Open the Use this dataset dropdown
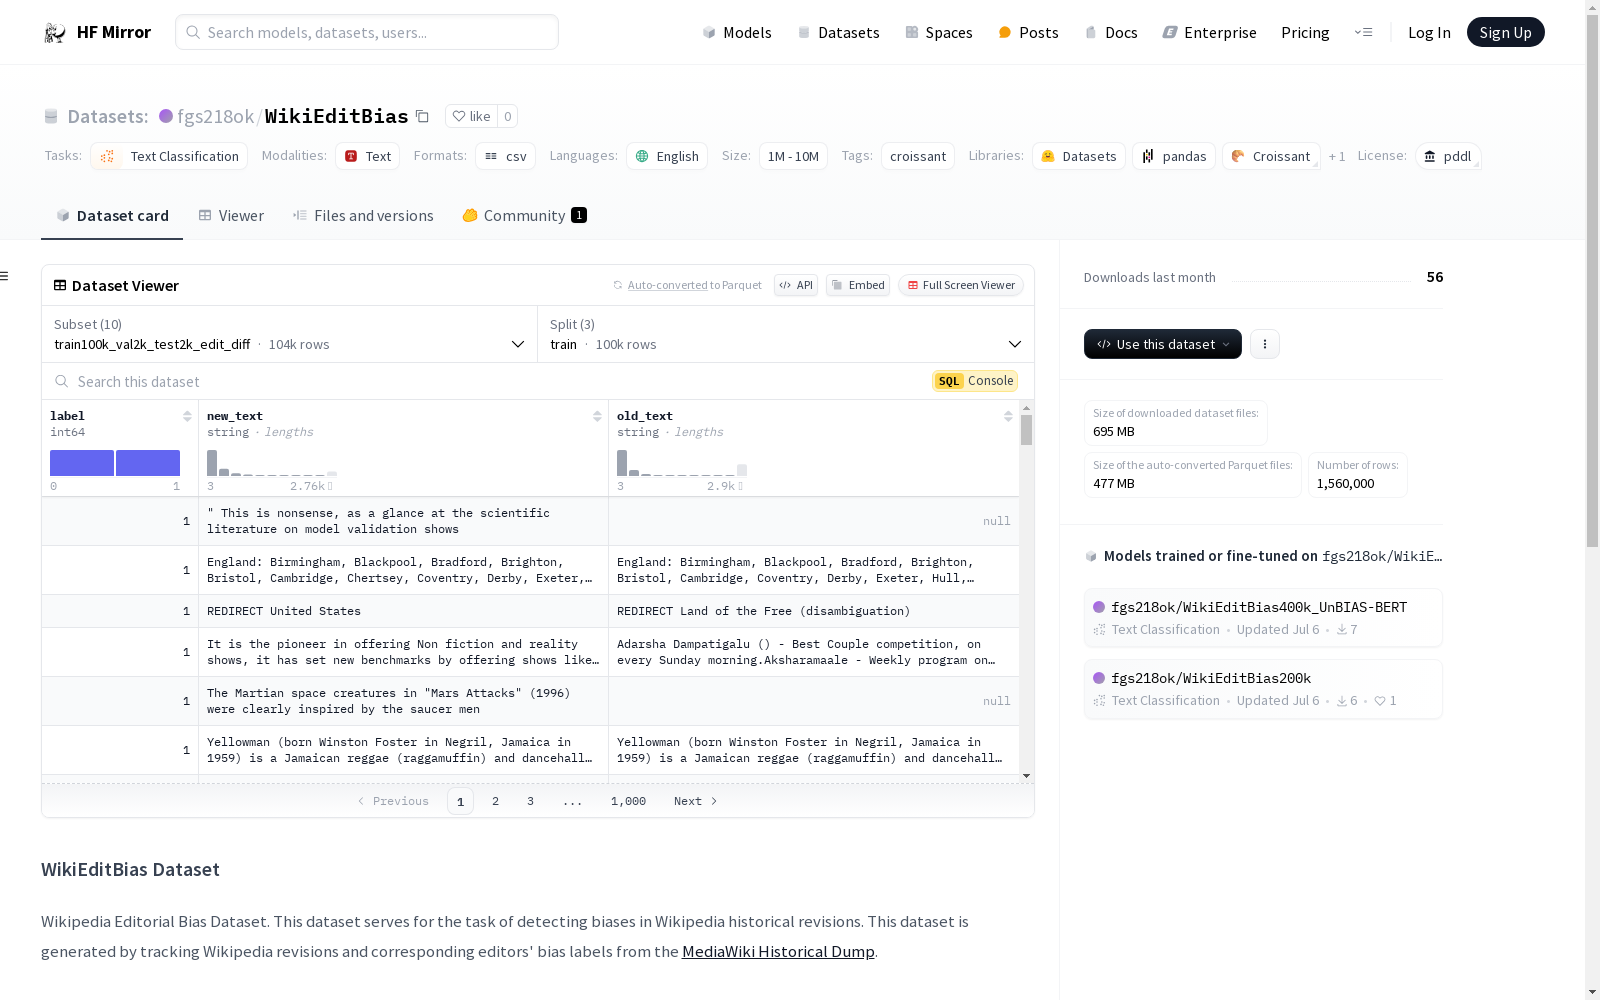This screenshot has width=1600, height=1000. coord(1163,344)
